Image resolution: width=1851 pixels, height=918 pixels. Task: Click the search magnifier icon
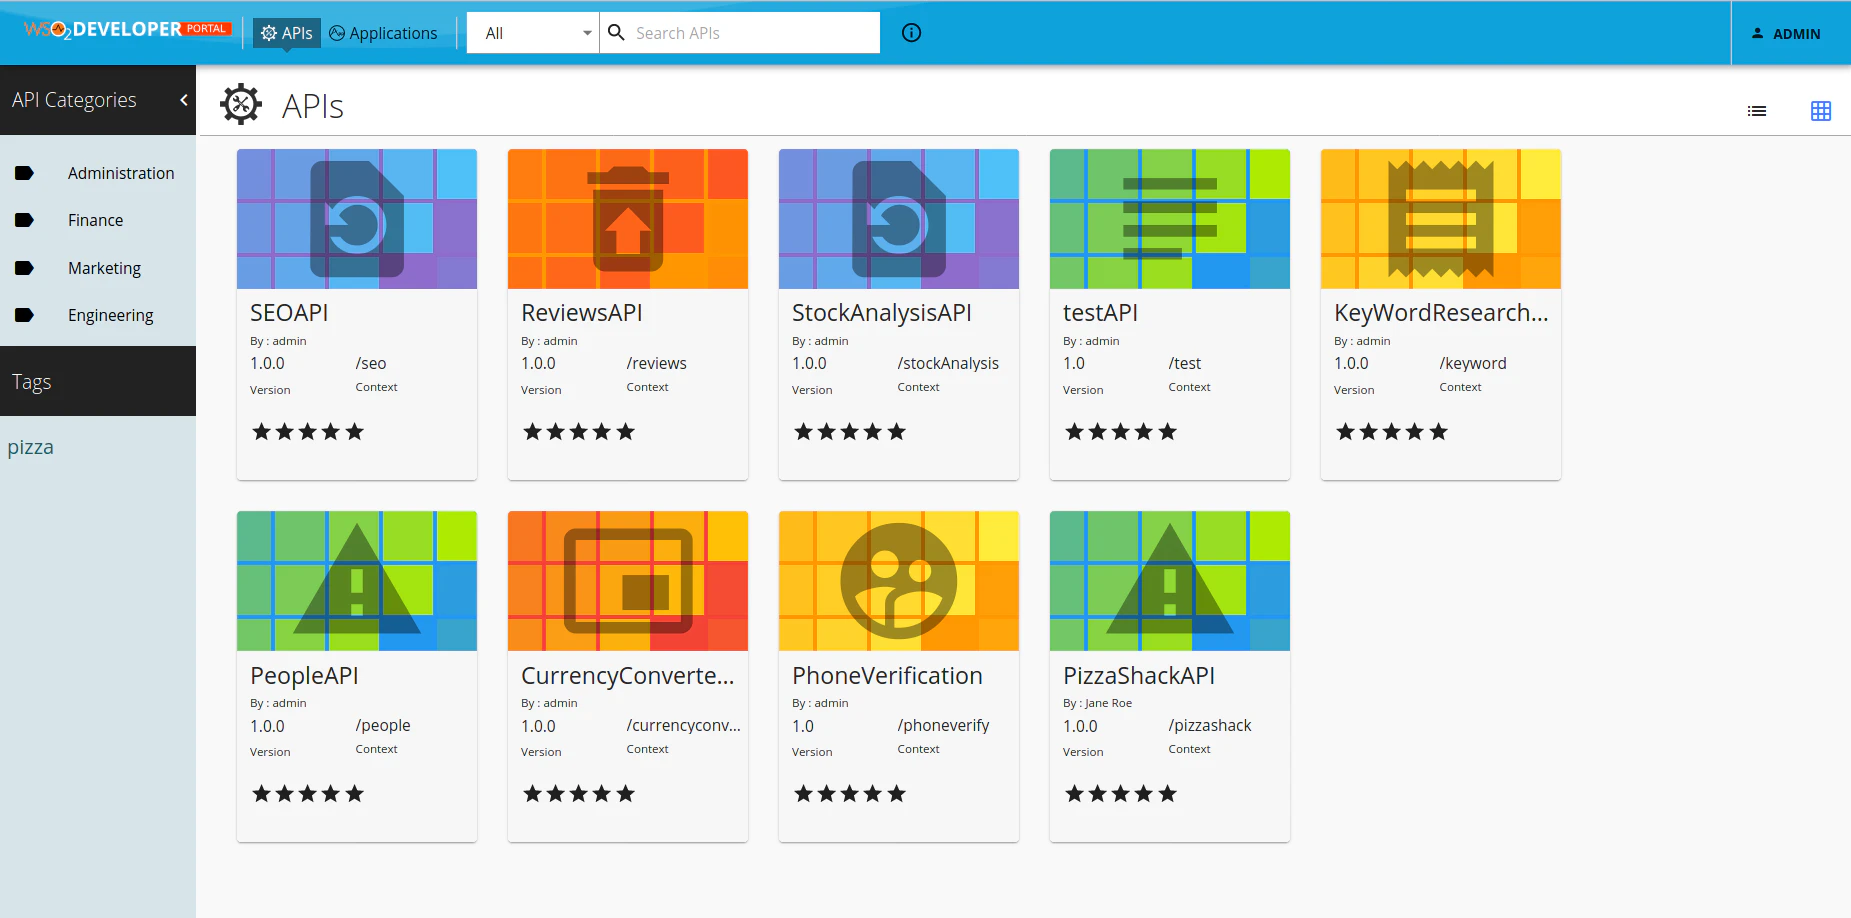click(x=615, y=32)
